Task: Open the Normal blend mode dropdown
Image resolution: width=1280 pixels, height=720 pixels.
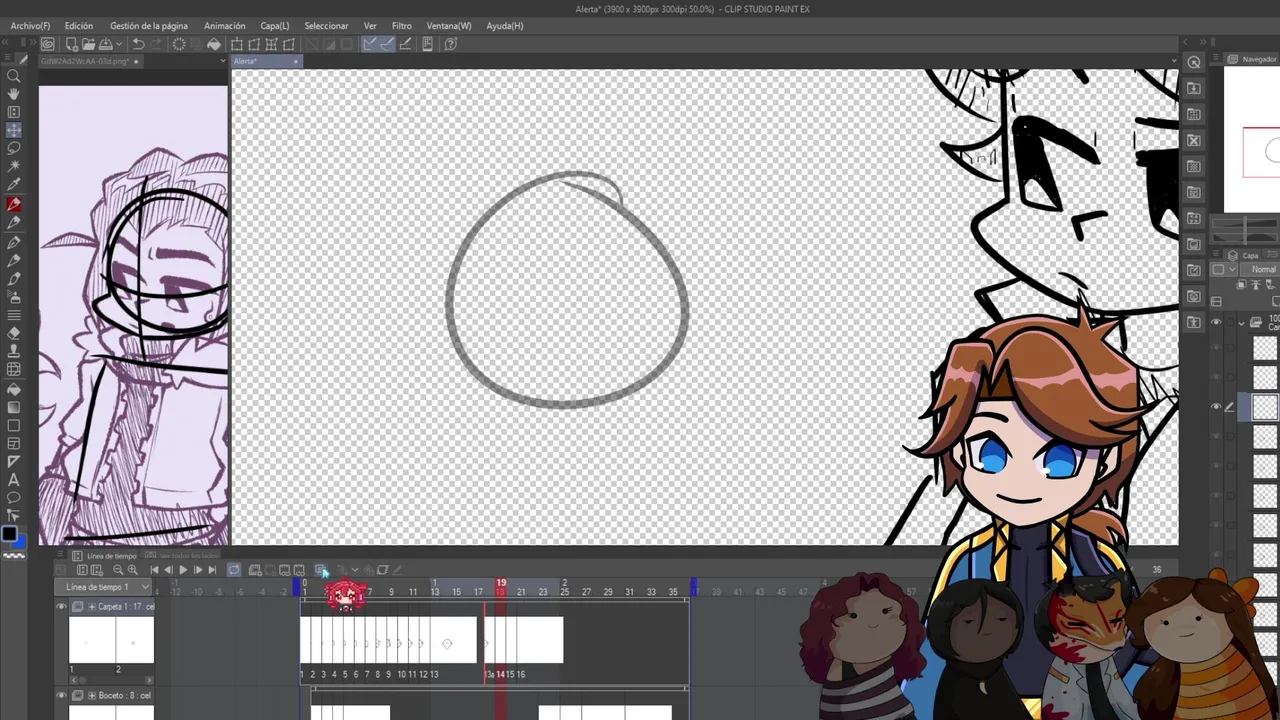Action: point(1258,270)
